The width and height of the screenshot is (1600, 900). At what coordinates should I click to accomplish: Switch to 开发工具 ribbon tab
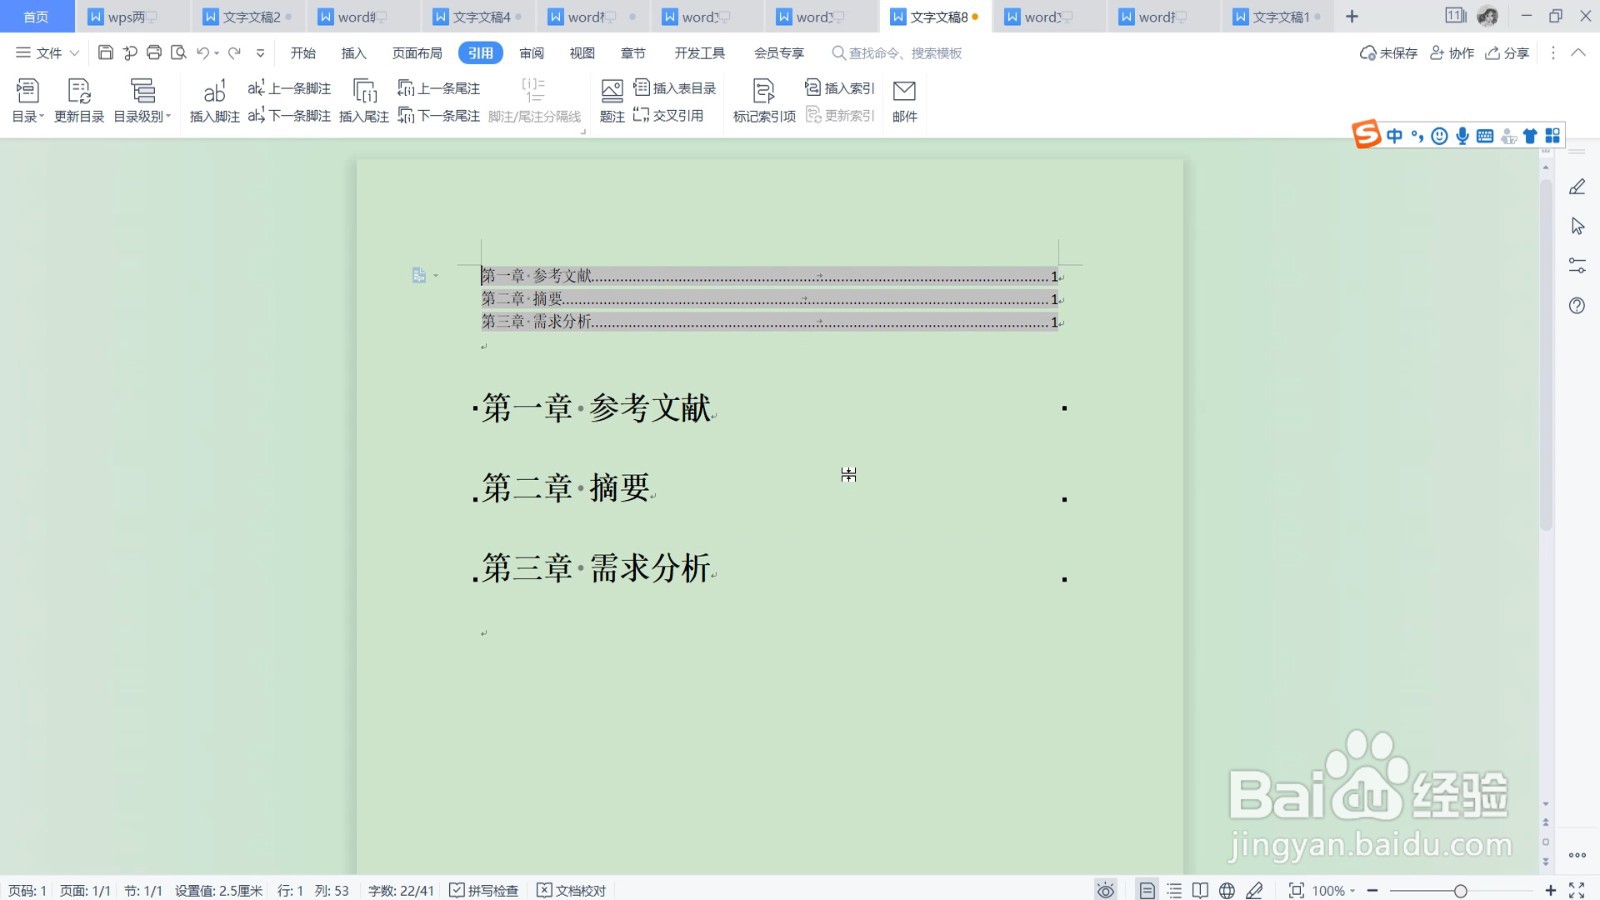[700, 53]
